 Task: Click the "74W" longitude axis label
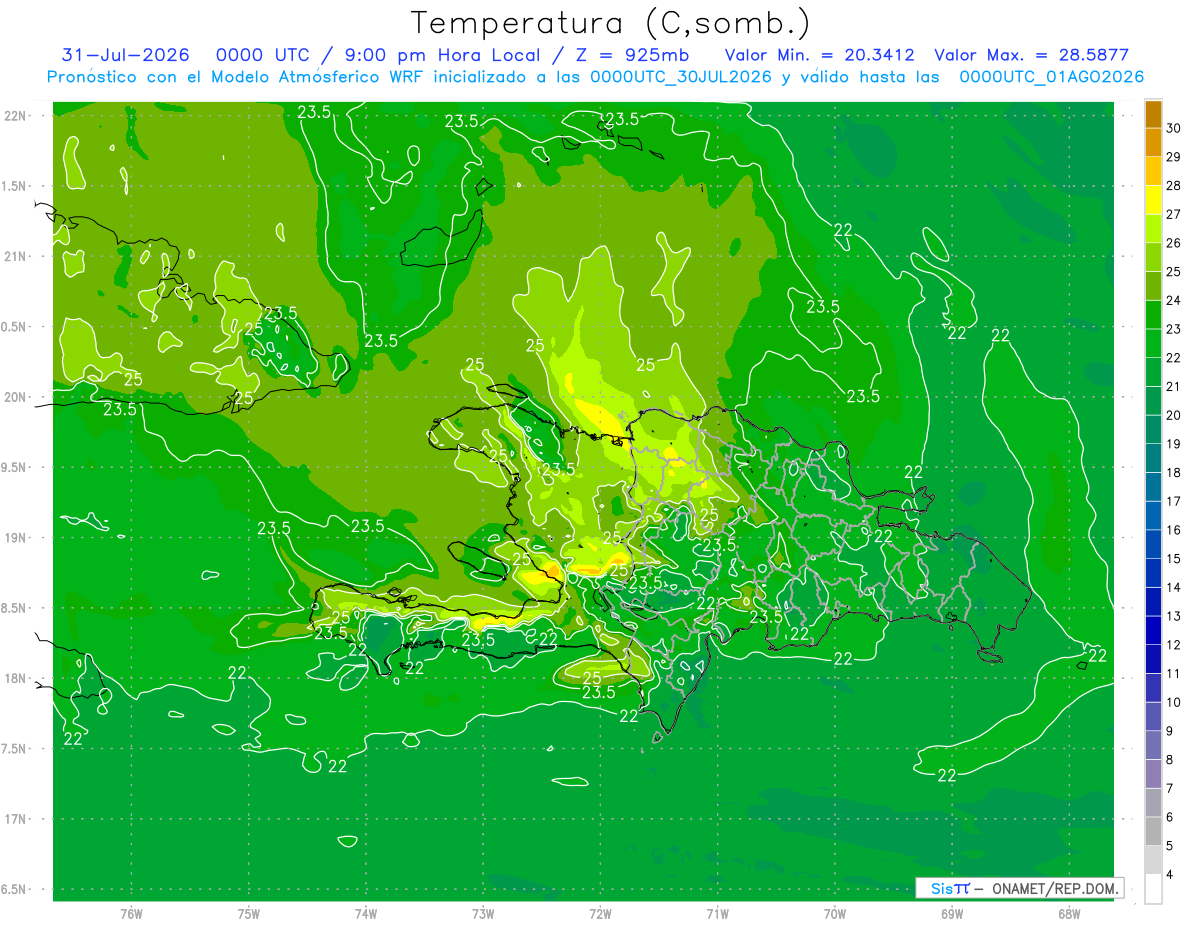pyautogui.click(x=366, y=914)
